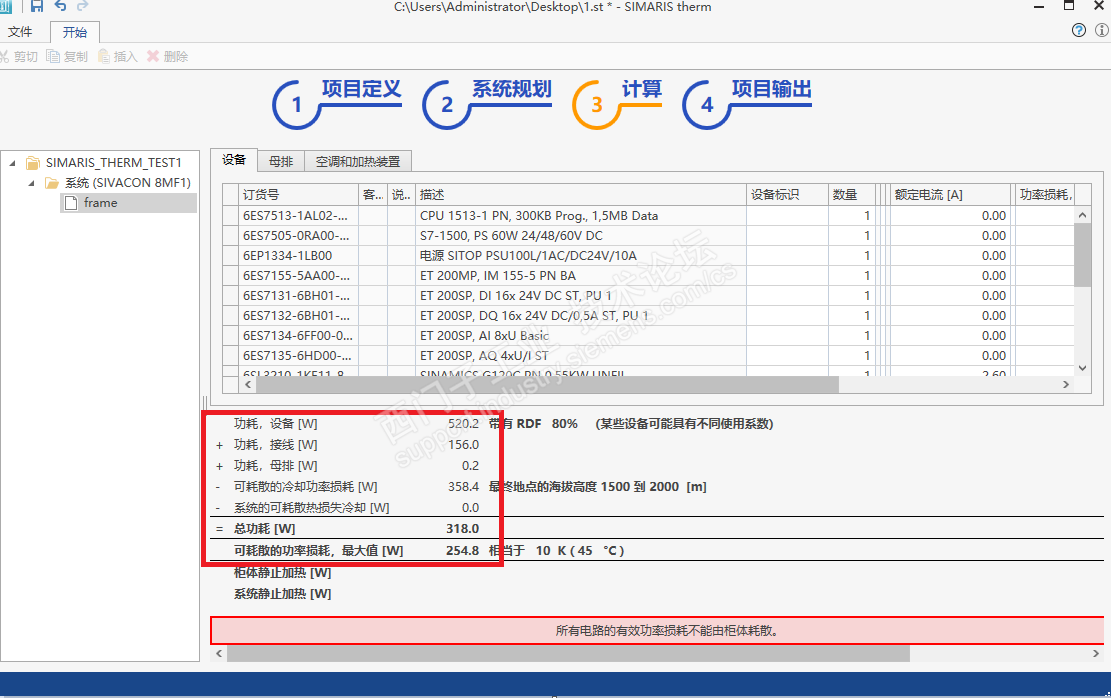1111x698 pixels.
Task: Select the 开始 ribbon tab
Action: pyautogui.click(x=74, y=32)
